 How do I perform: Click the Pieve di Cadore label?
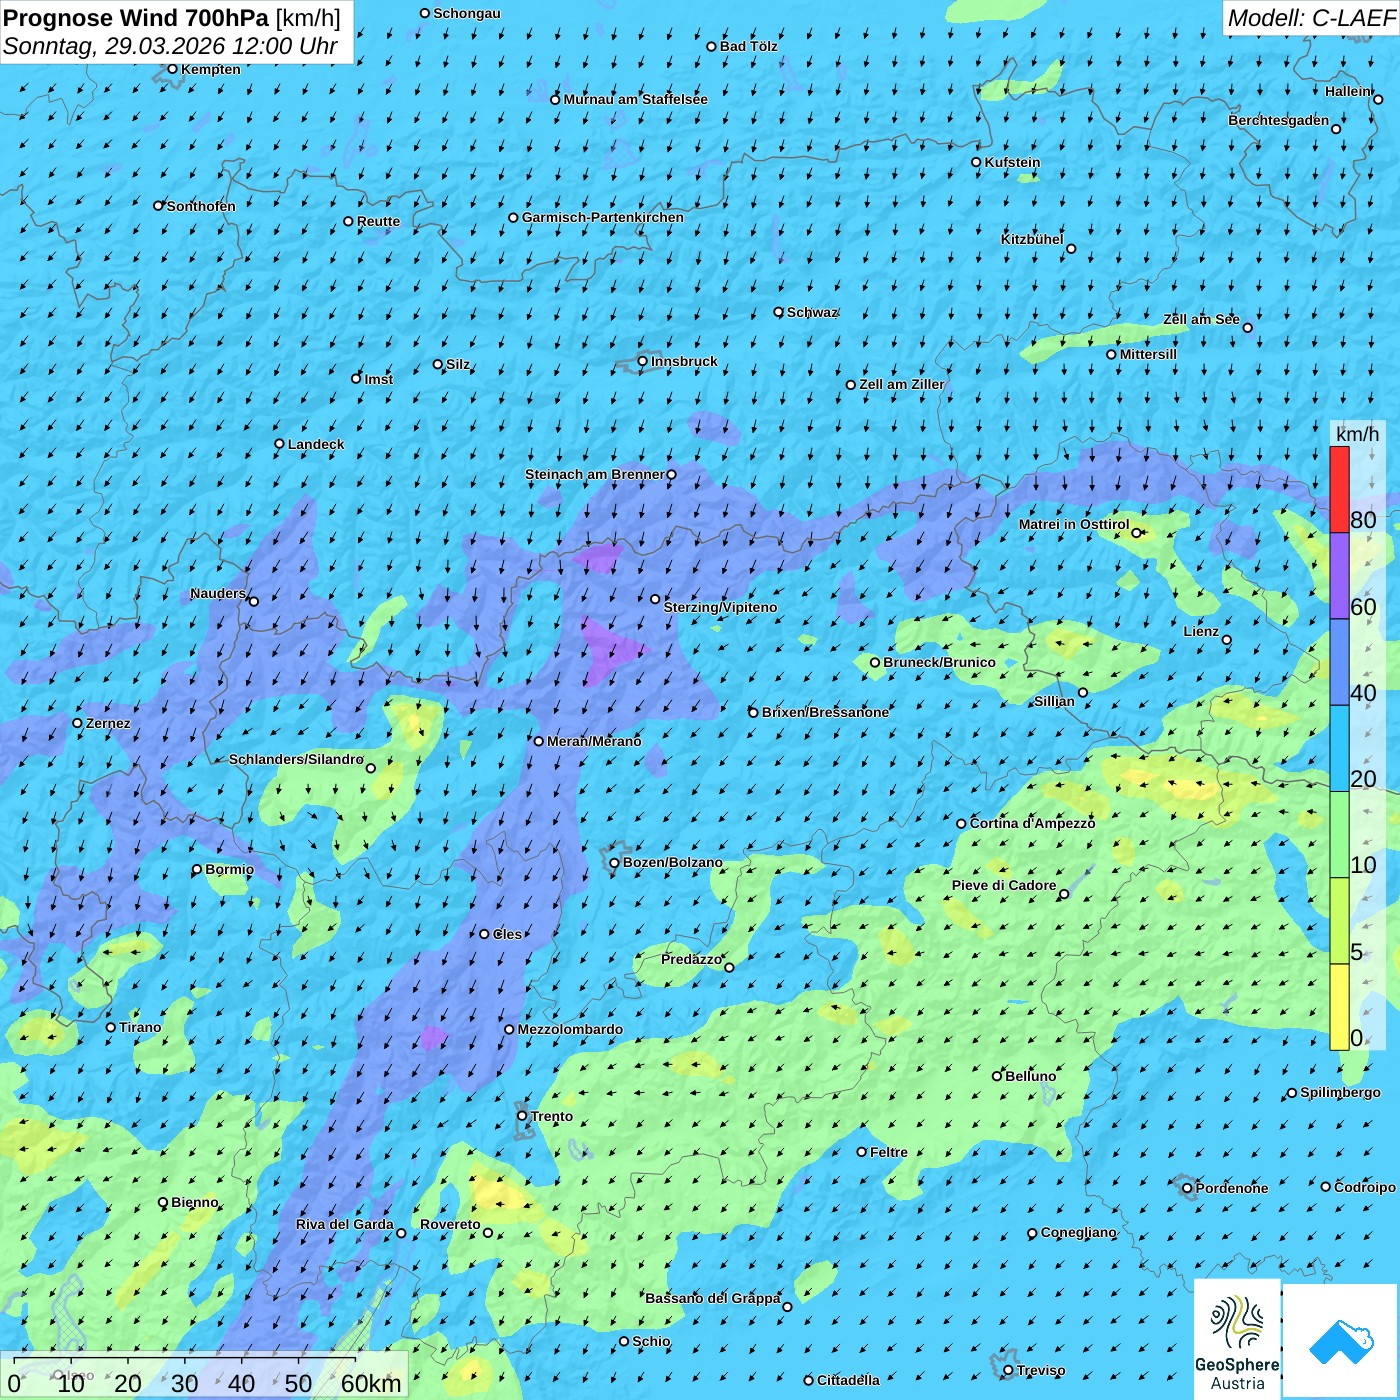pos(1004,885)
